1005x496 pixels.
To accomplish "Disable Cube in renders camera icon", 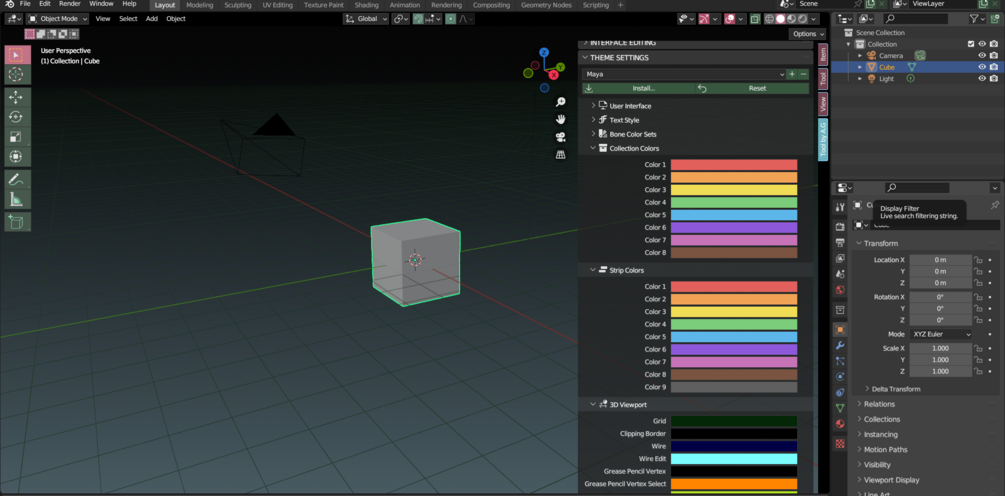I will [993, 67].
